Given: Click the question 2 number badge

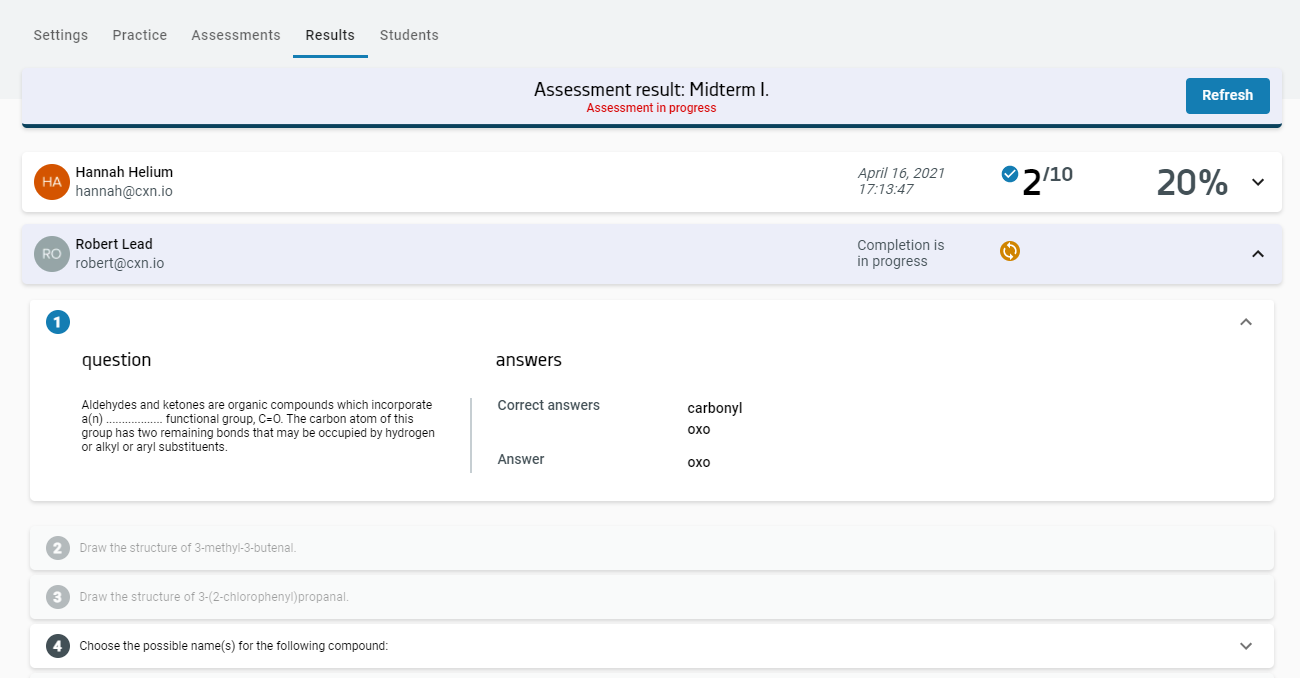Looking at the screenshot, I should [x=58, y=548].
